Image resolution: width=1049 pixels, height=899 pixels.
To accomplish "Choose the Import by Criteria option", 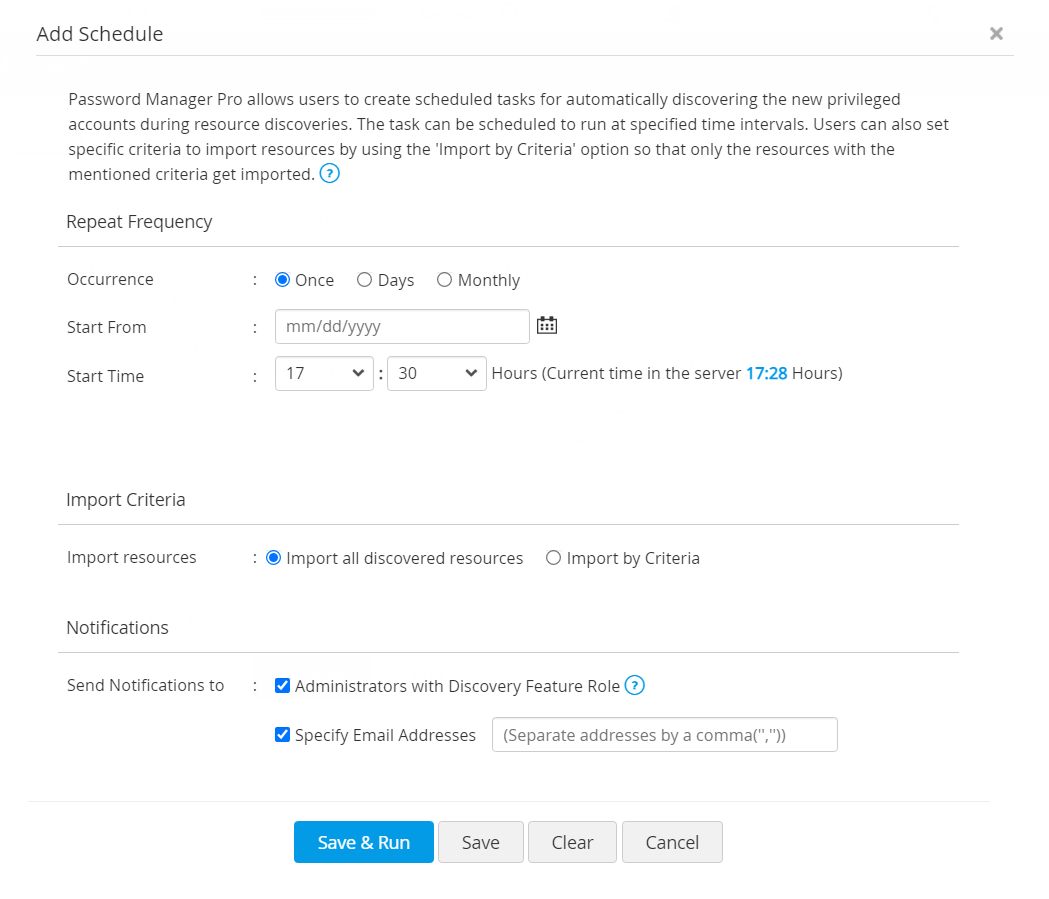I will [553, 558].
